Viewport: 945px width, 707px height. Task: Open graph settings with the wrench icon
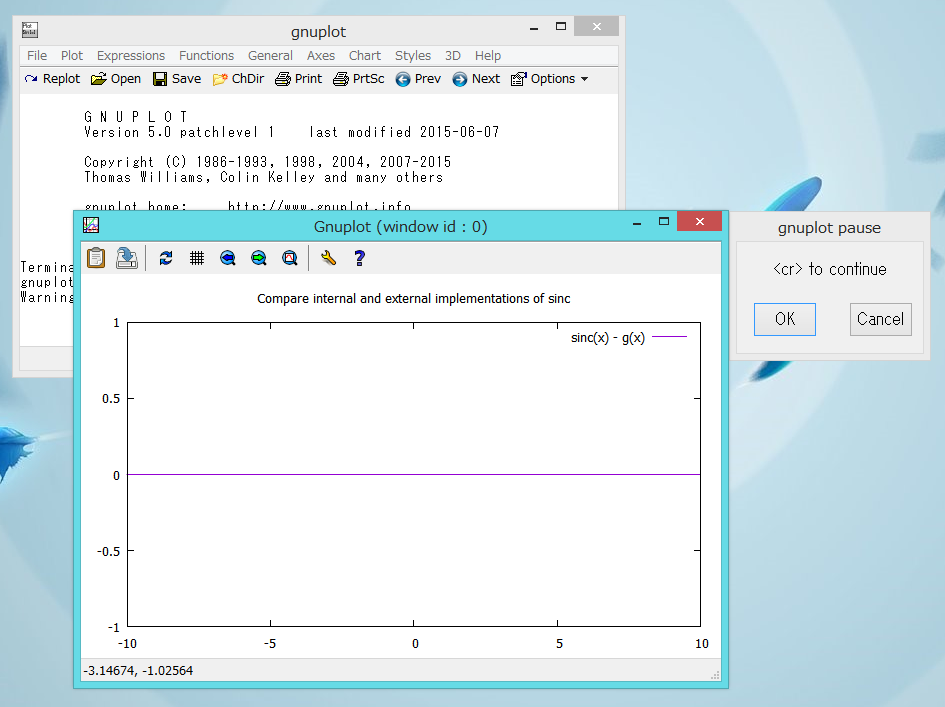(327, 258)
